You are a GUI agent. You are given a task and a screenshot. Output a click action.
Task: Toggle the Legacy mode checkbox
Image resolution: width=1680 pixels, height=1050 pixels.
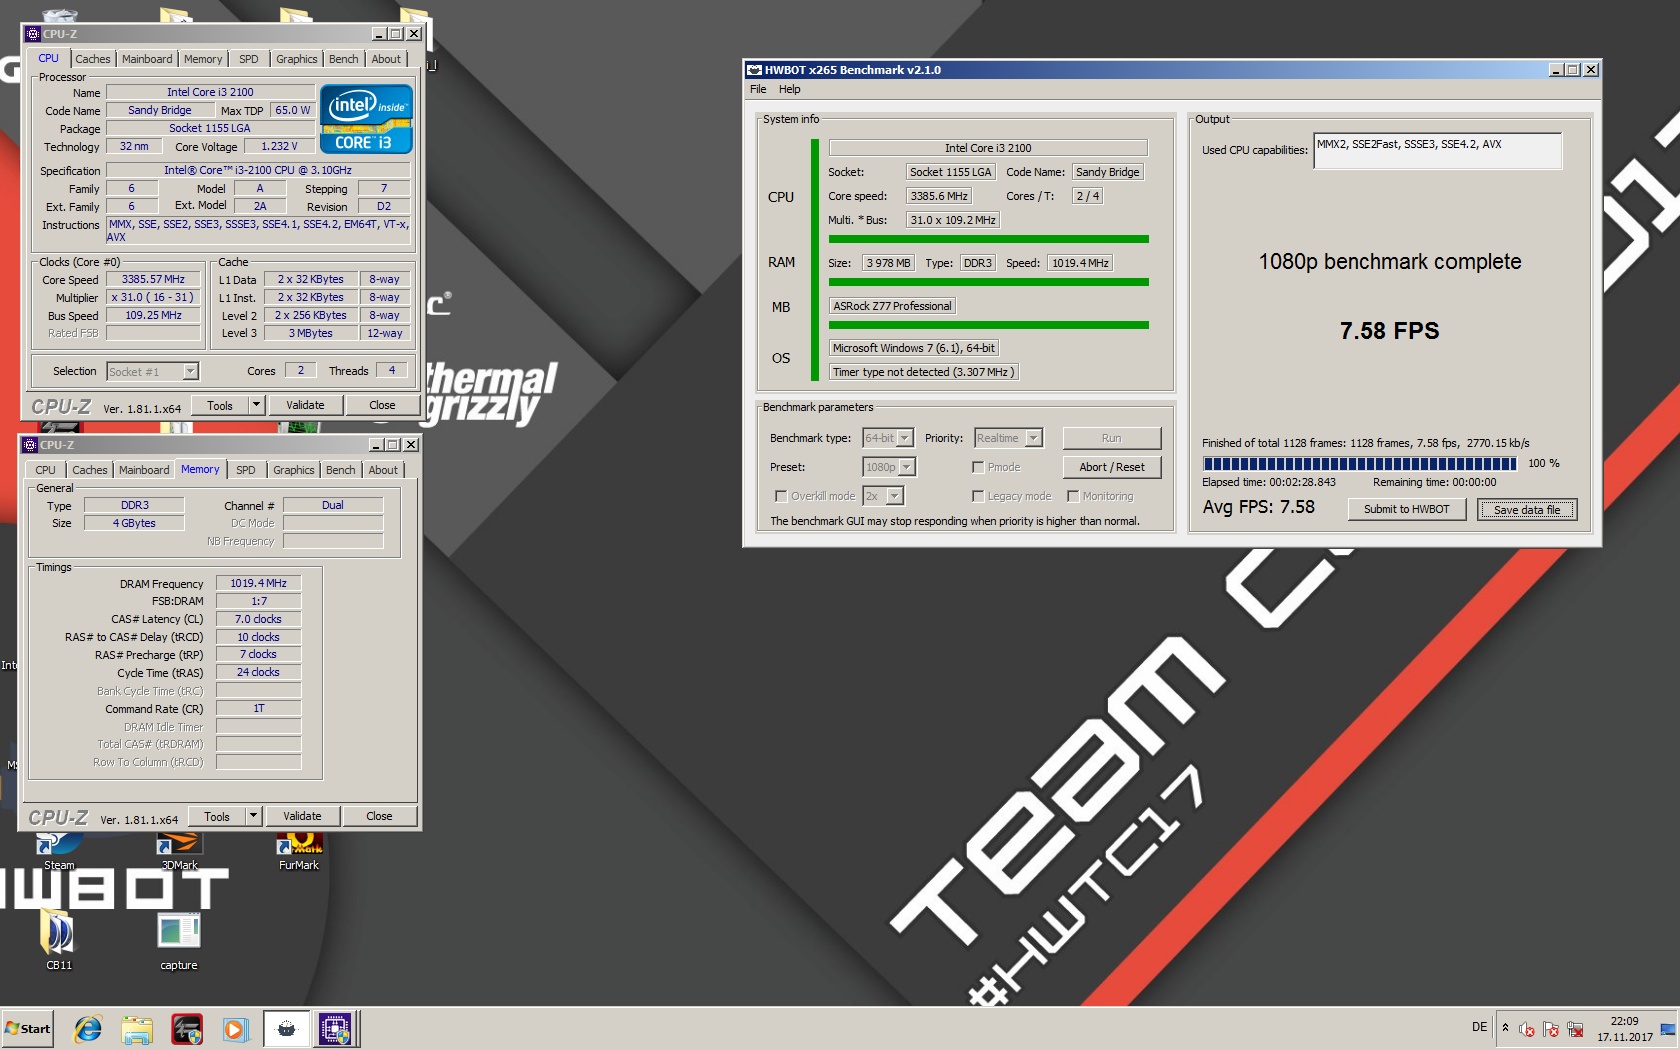tap(978, 496)
